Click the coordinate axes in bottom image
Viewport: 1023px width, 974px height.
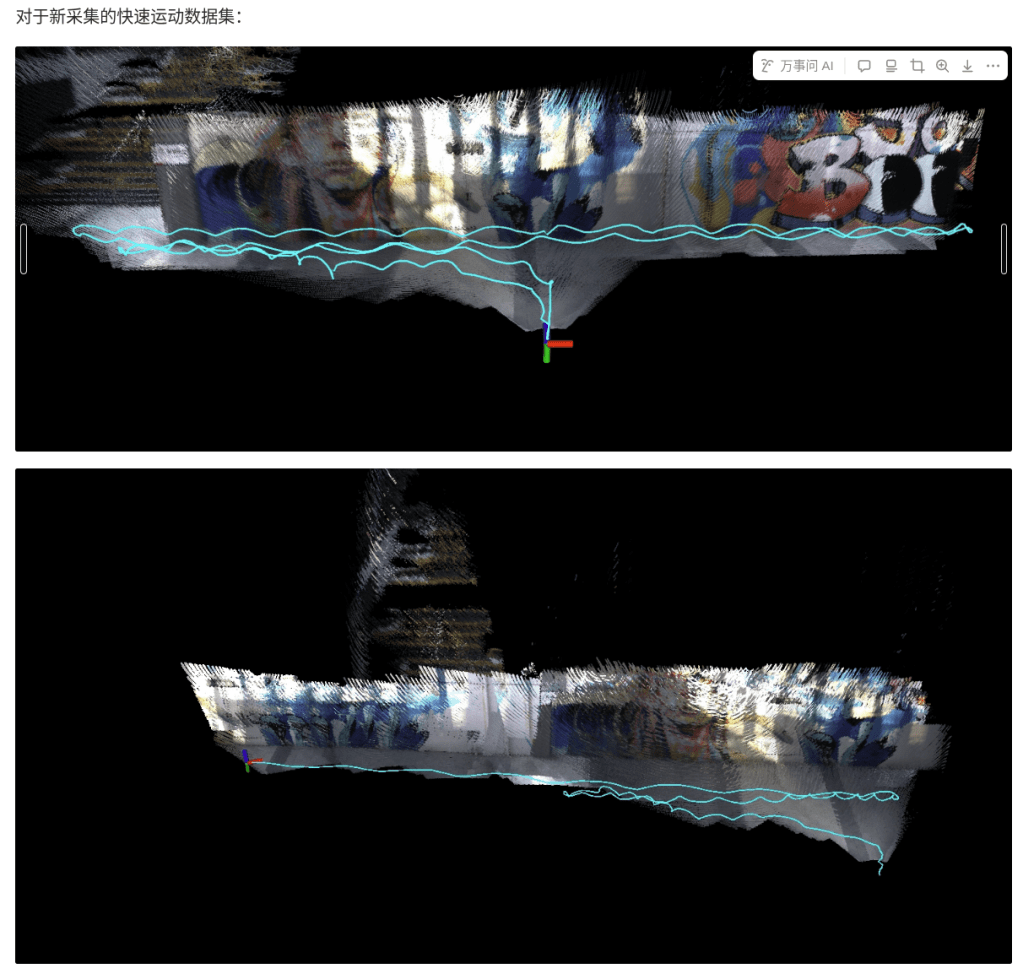(x=247, y=760)
